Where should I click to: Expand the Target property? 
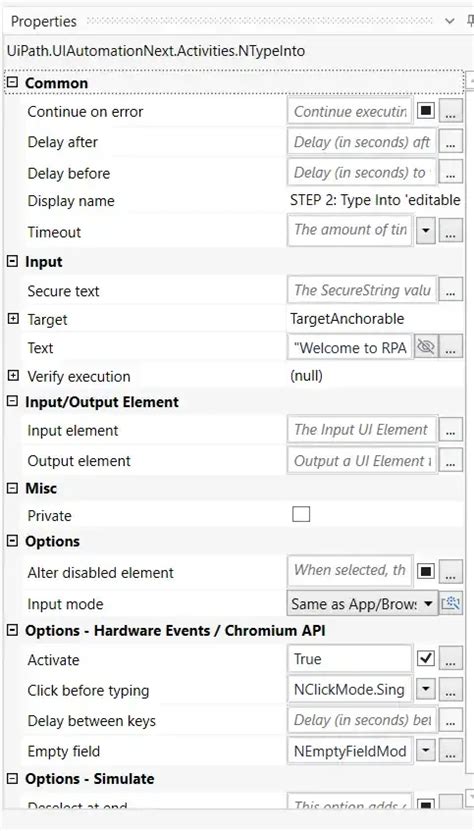(13, 319)
